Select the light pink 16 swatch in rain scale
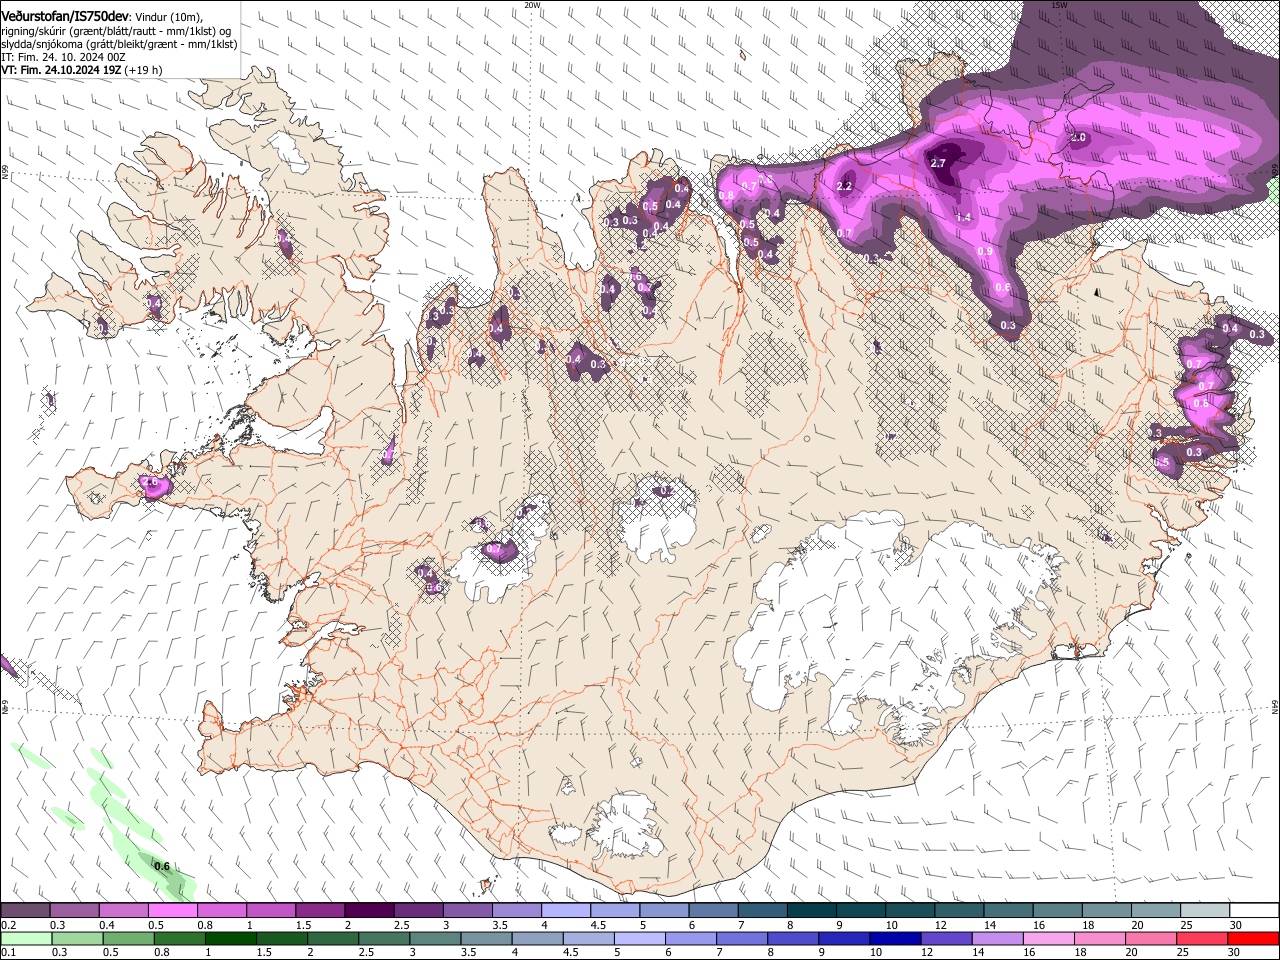The height and width of the screenshot is (960, 1280). point(1049,939)
